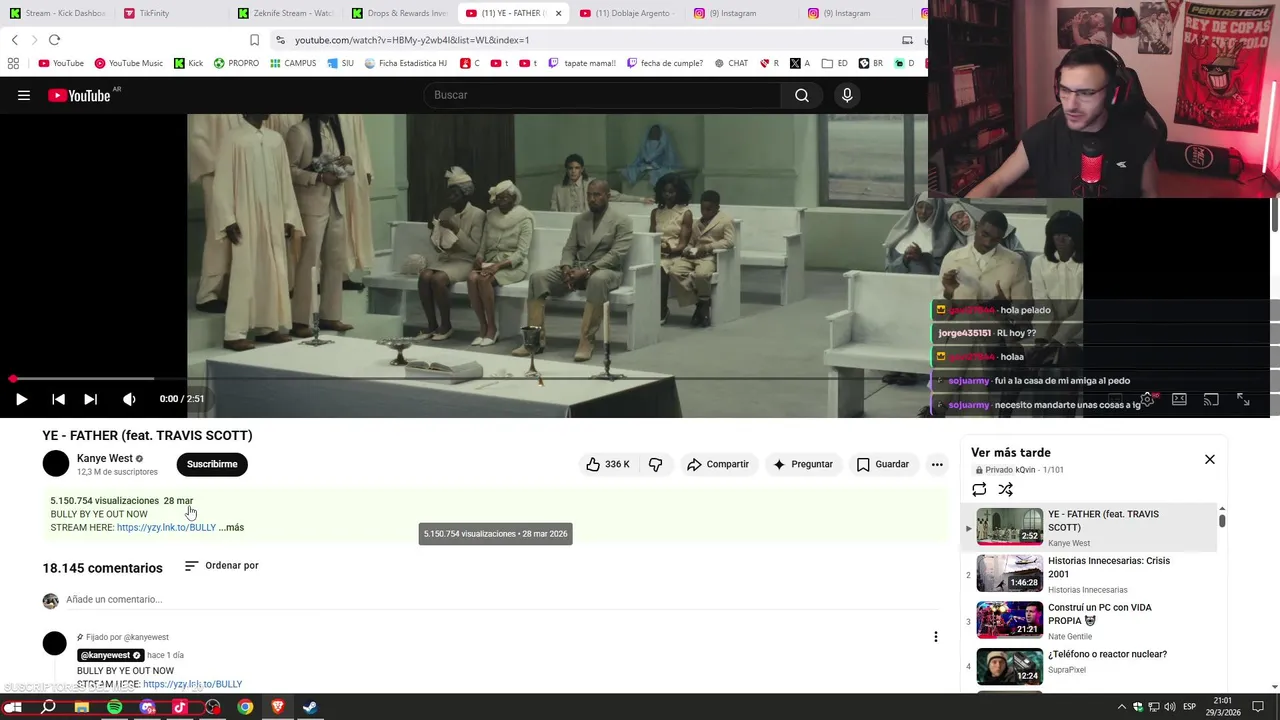Open the yzy.lnk.to/BULLY description link
The height and width of the screenshot is (720, 1280).
coord(166,527)
